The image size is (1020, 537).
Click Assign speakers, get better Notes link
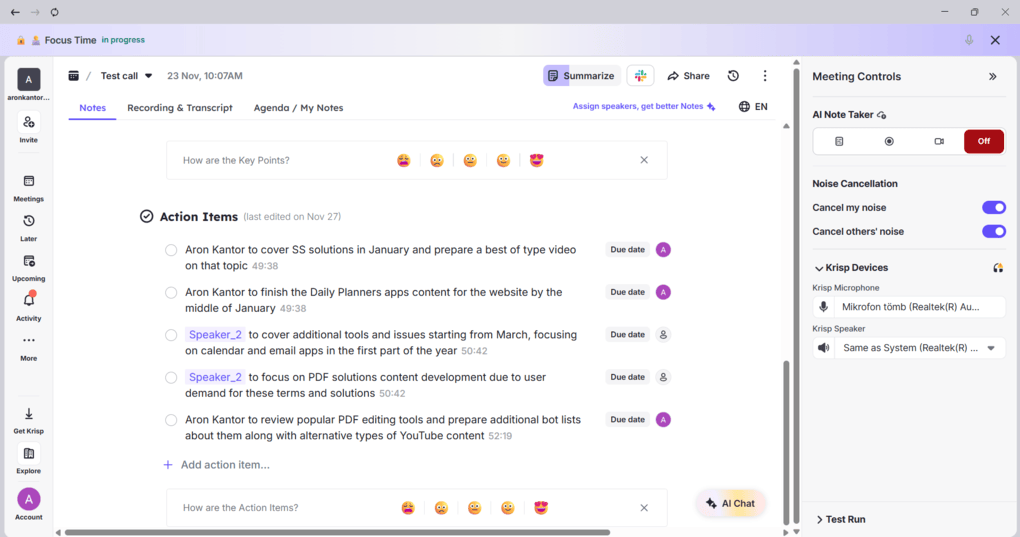643,107
